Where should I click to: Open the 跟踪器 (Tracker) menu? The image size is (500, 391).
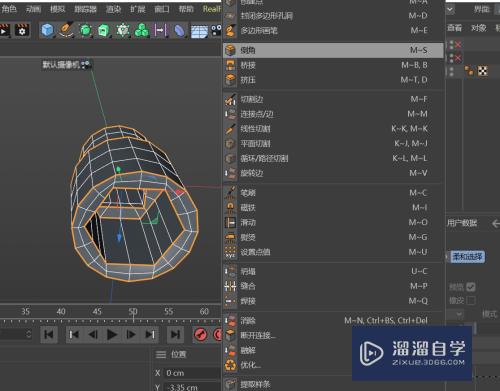tap(85, 9)
